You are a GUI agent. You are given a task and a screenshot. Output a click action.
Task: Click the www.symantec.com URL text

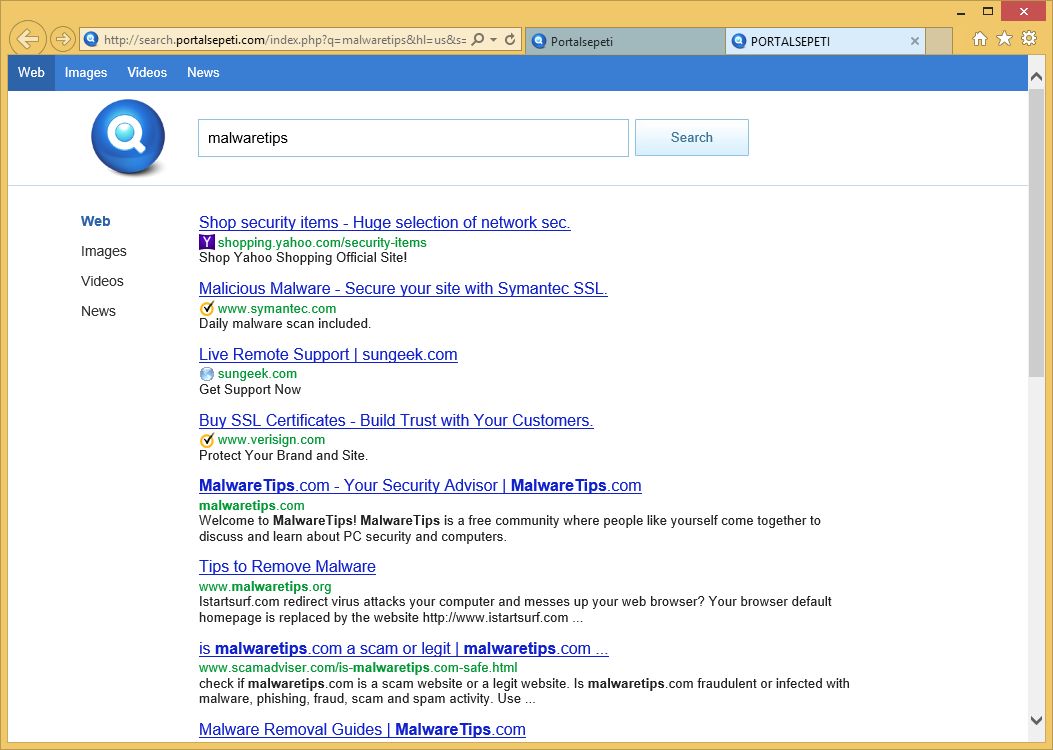coord(277,309)
